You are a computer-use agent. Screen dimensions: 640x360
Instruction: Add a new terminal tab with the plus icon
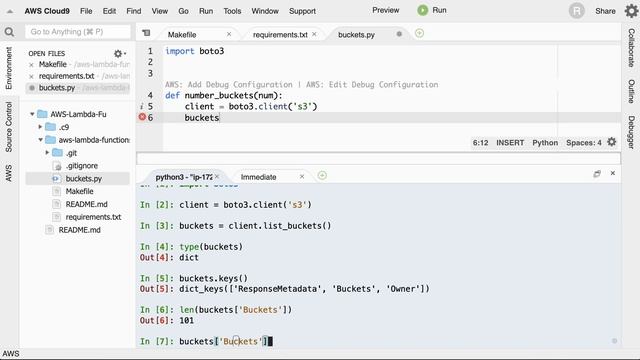[x=322, y=176]
